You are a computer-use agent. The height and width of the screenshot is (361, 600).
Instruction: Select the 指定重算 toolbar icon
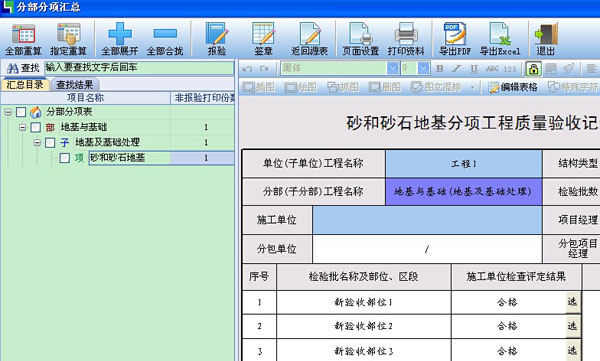click(69, 39)
